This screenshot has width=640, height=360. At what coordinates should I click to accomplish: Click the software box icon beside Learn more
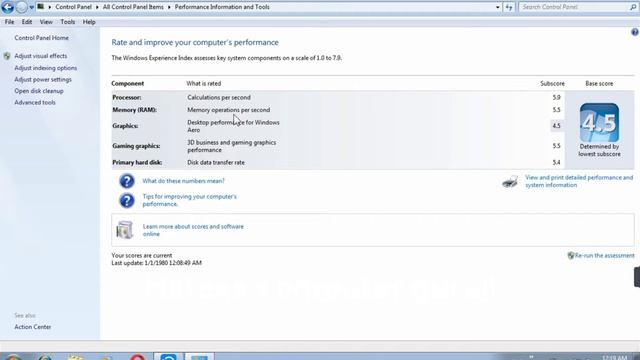(x=124, y=230)
